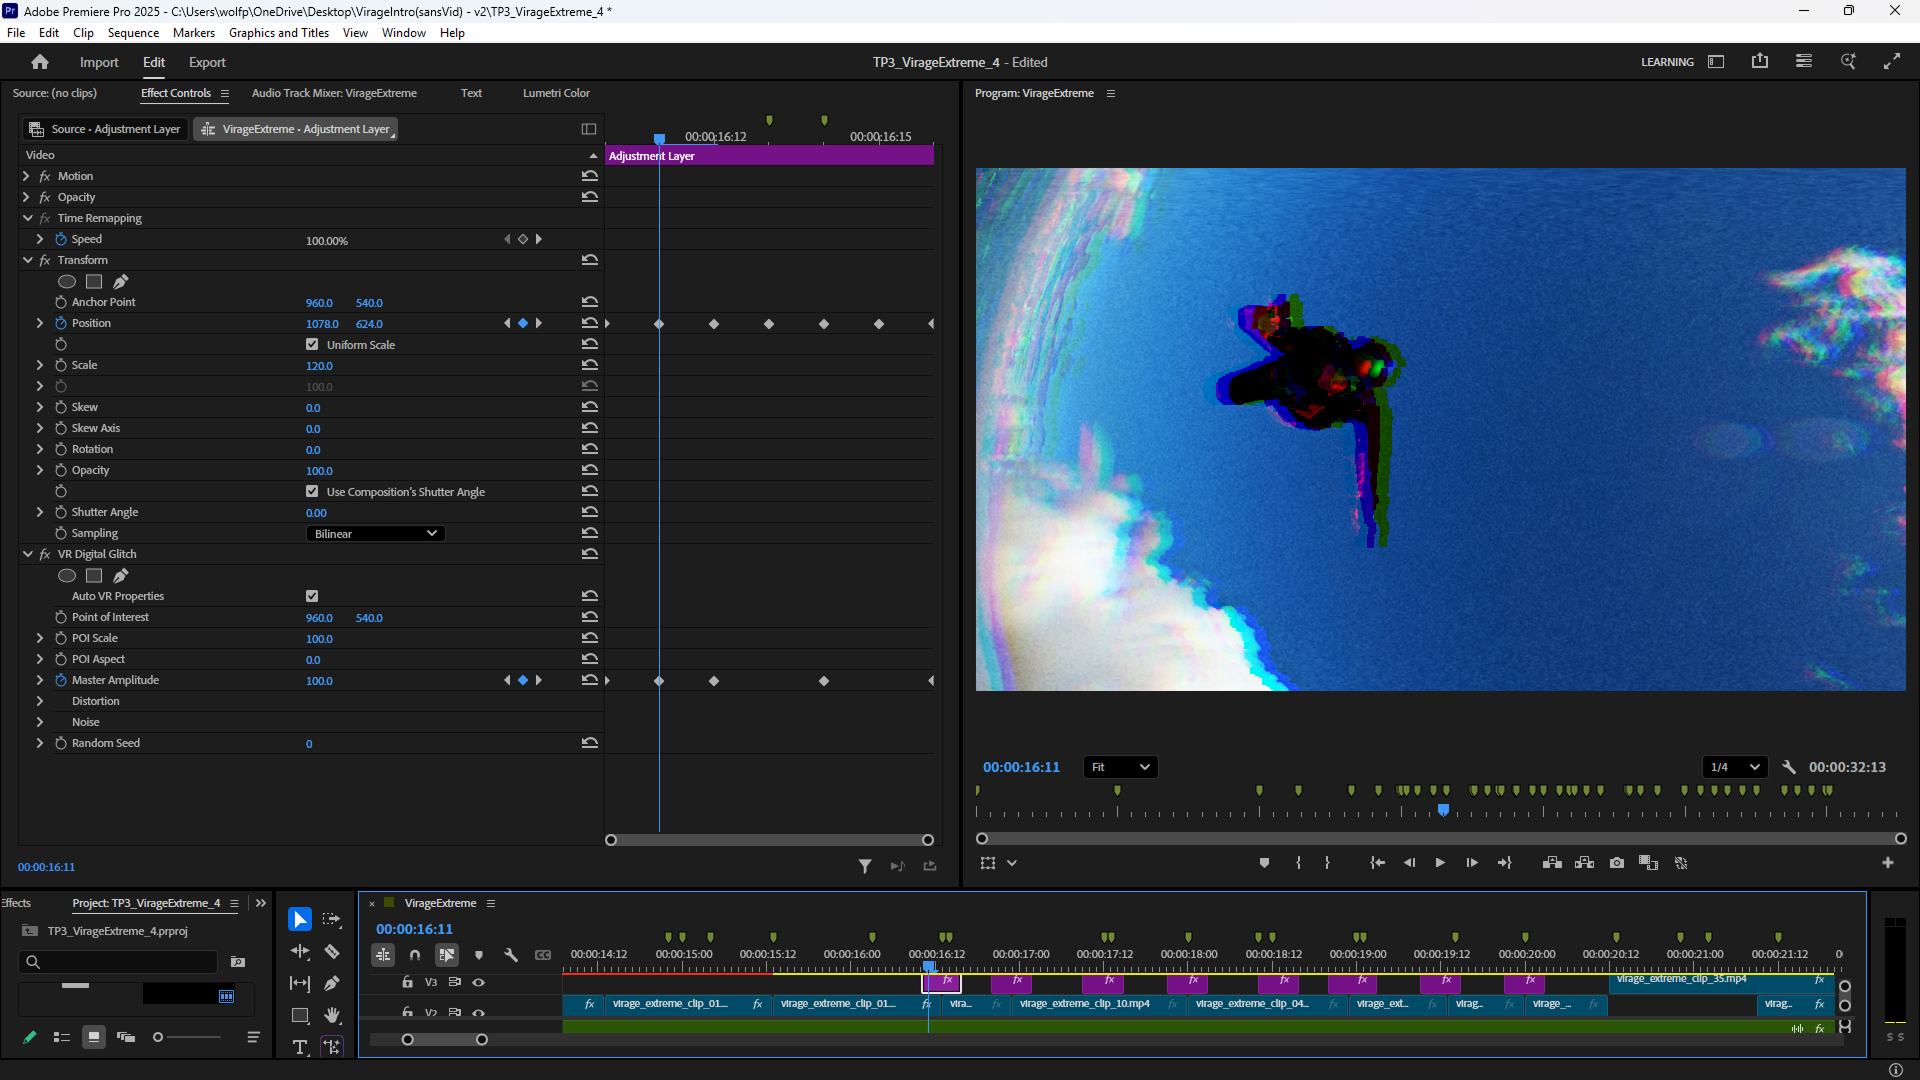Image resolution: width=1920 pixels, height=1080 pixels.
Task: Click the Export Frame camera icon
Action: point(1617,863)
